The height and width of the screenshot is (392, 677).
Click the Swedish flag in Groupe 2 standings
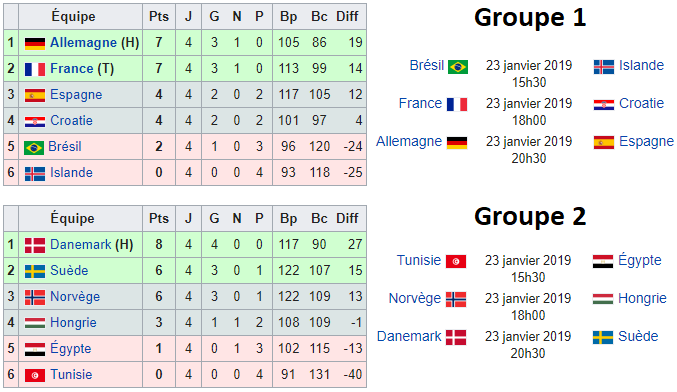(35, 271)
